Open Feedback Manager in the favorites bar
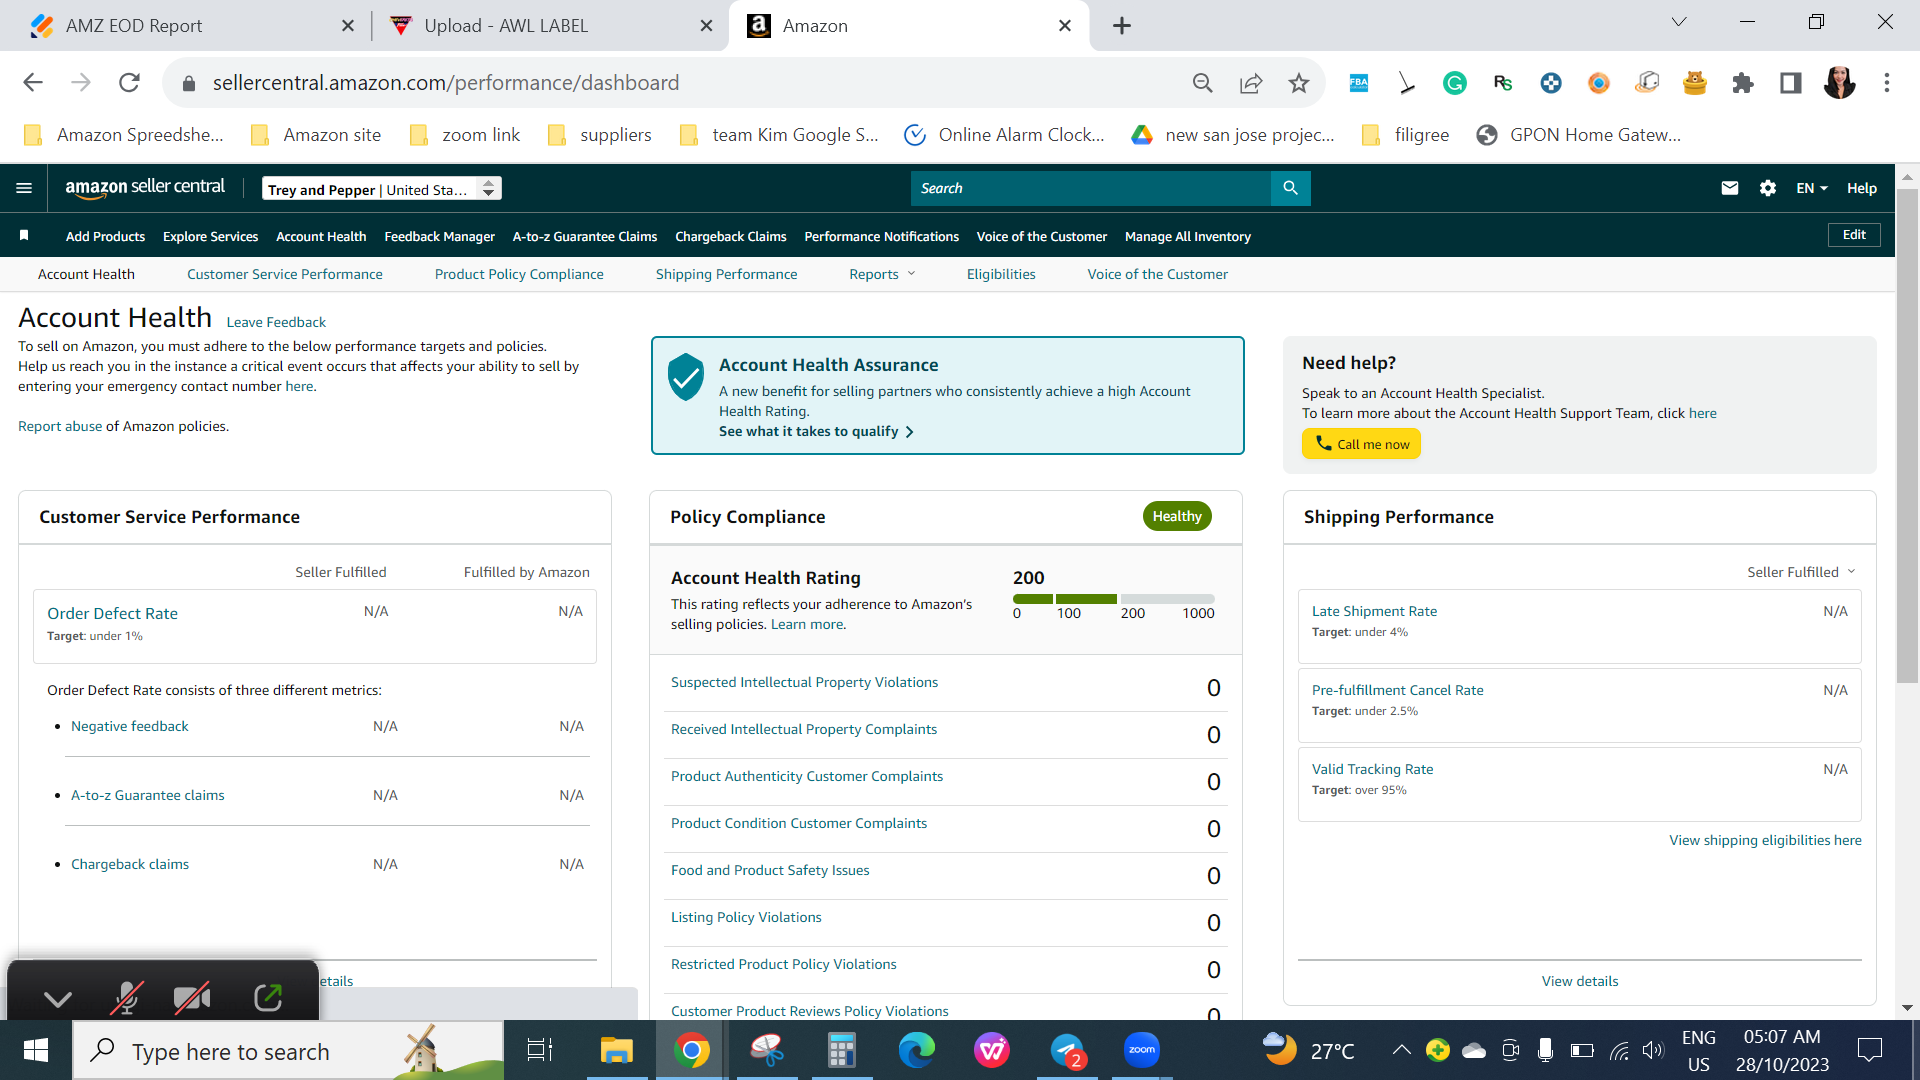The width and height of the screenshot is (1920, 1080). [439, 236]
